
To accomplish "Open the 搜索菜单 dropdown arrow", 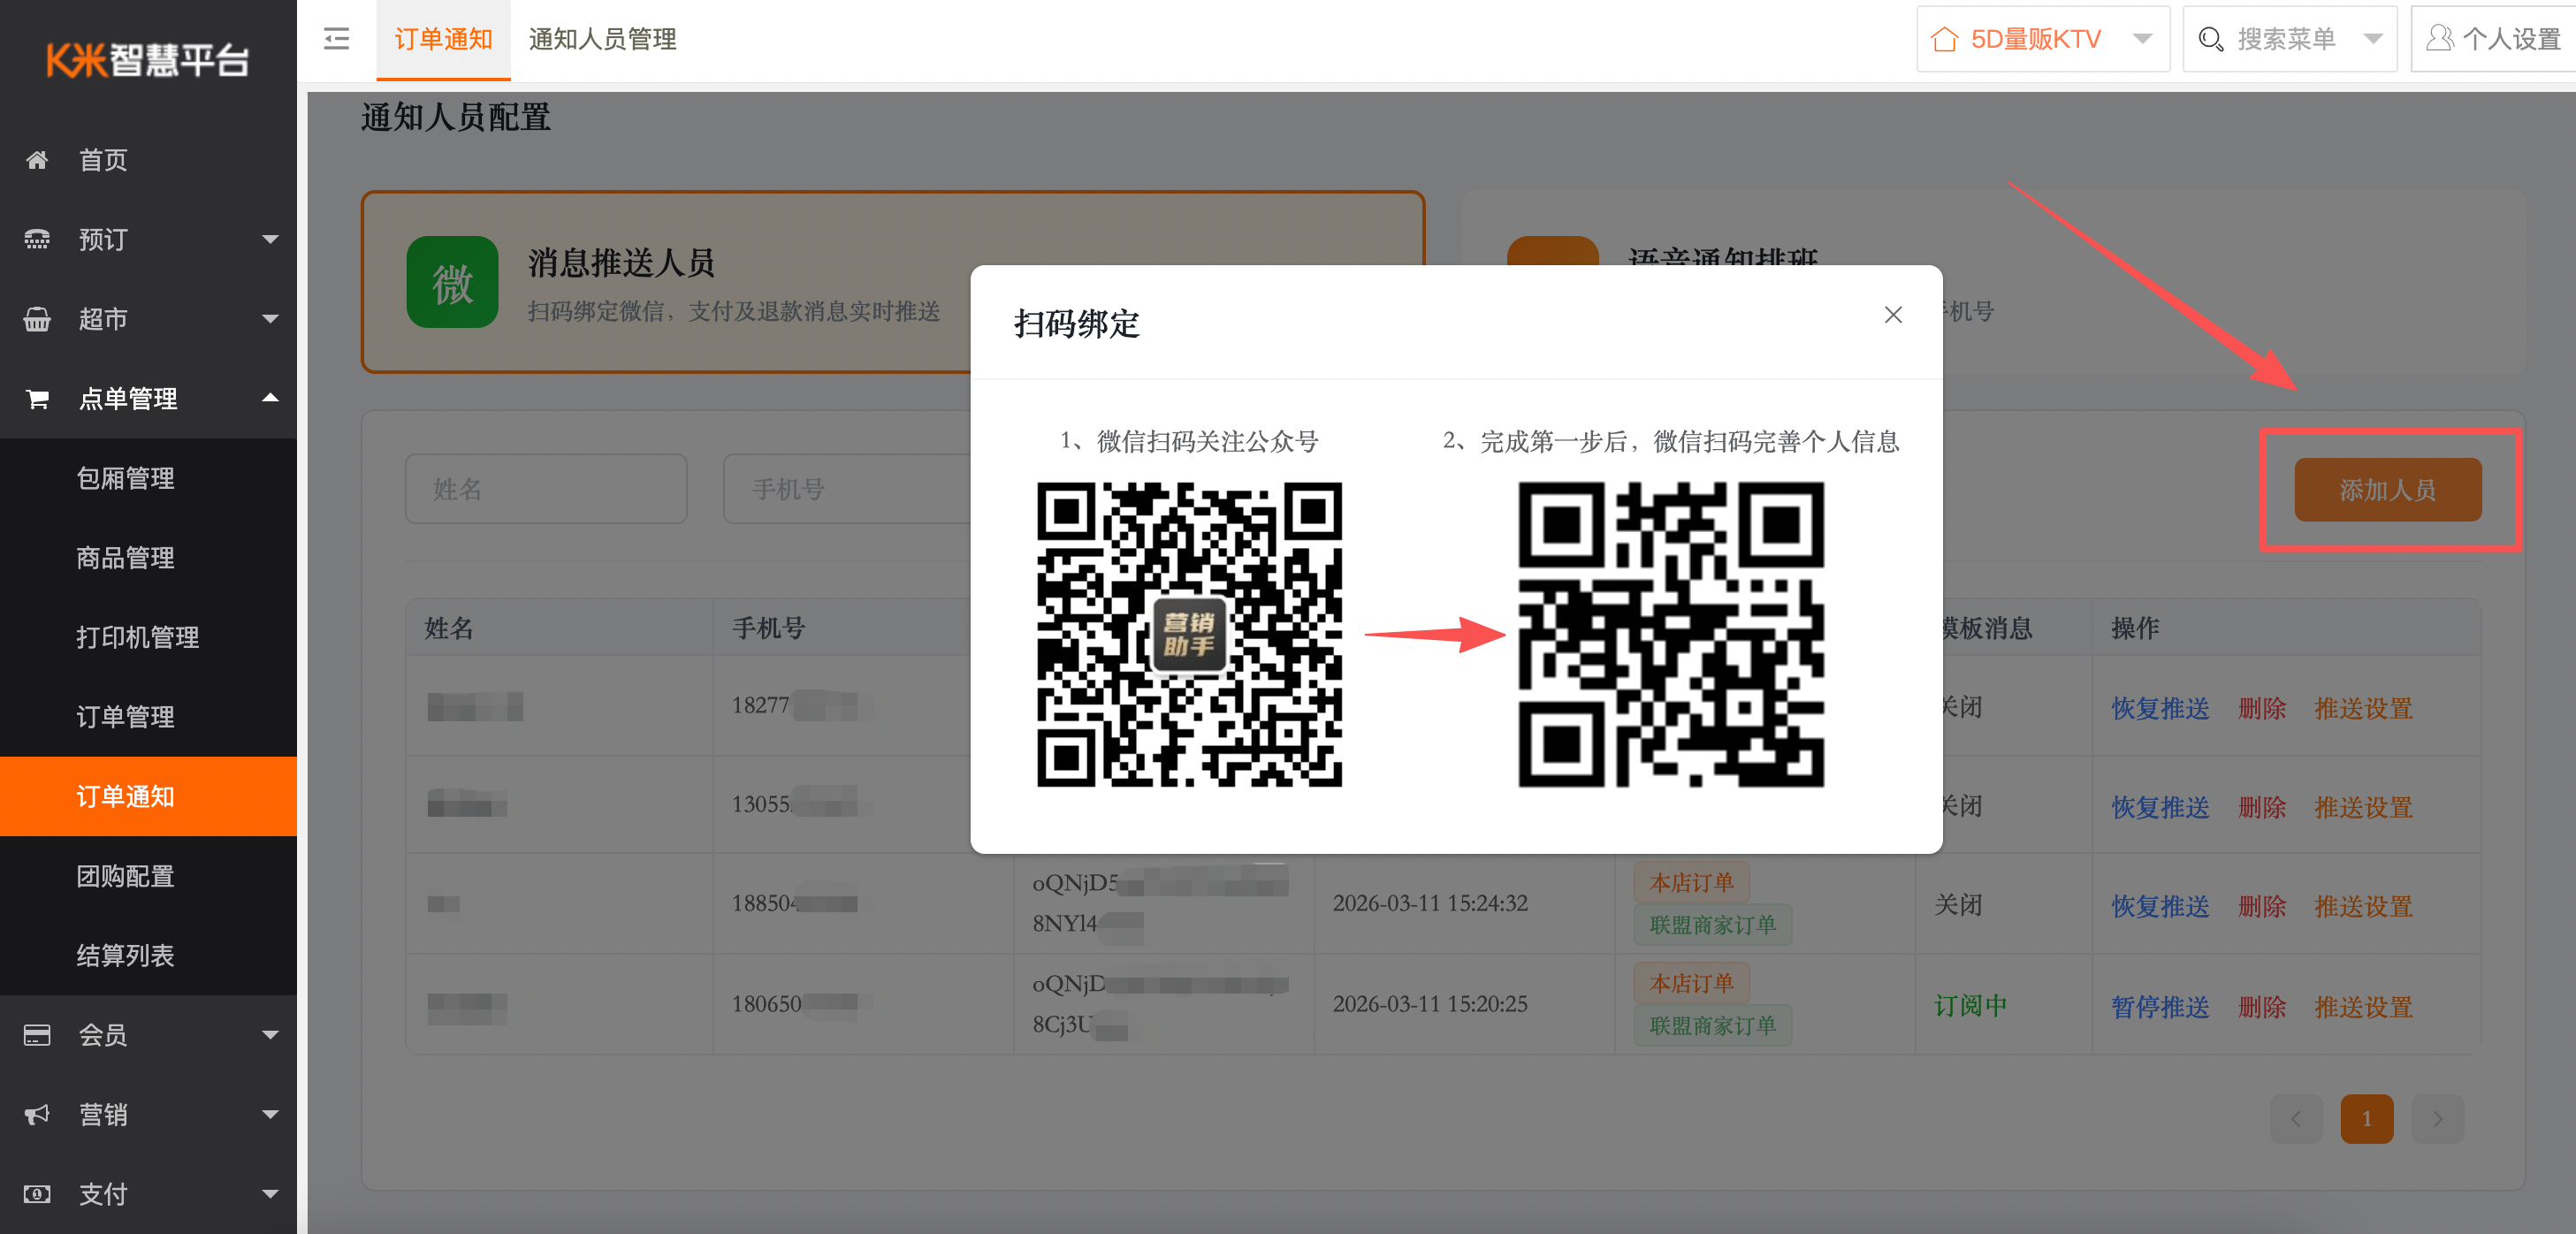I will pos(2373,39).
